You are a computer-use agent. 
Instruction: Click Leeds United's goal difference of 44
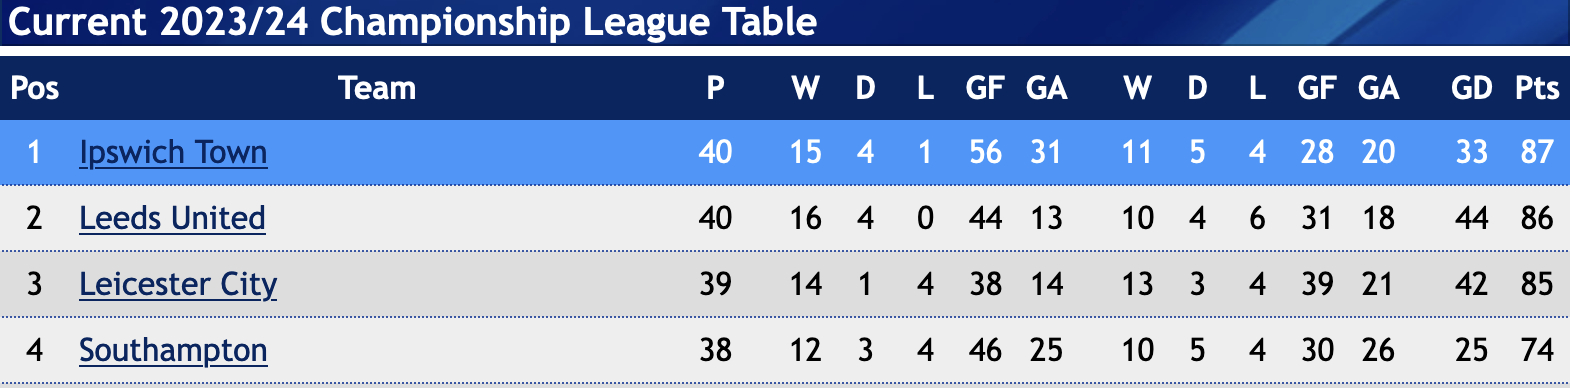(x=1471, y=218)
